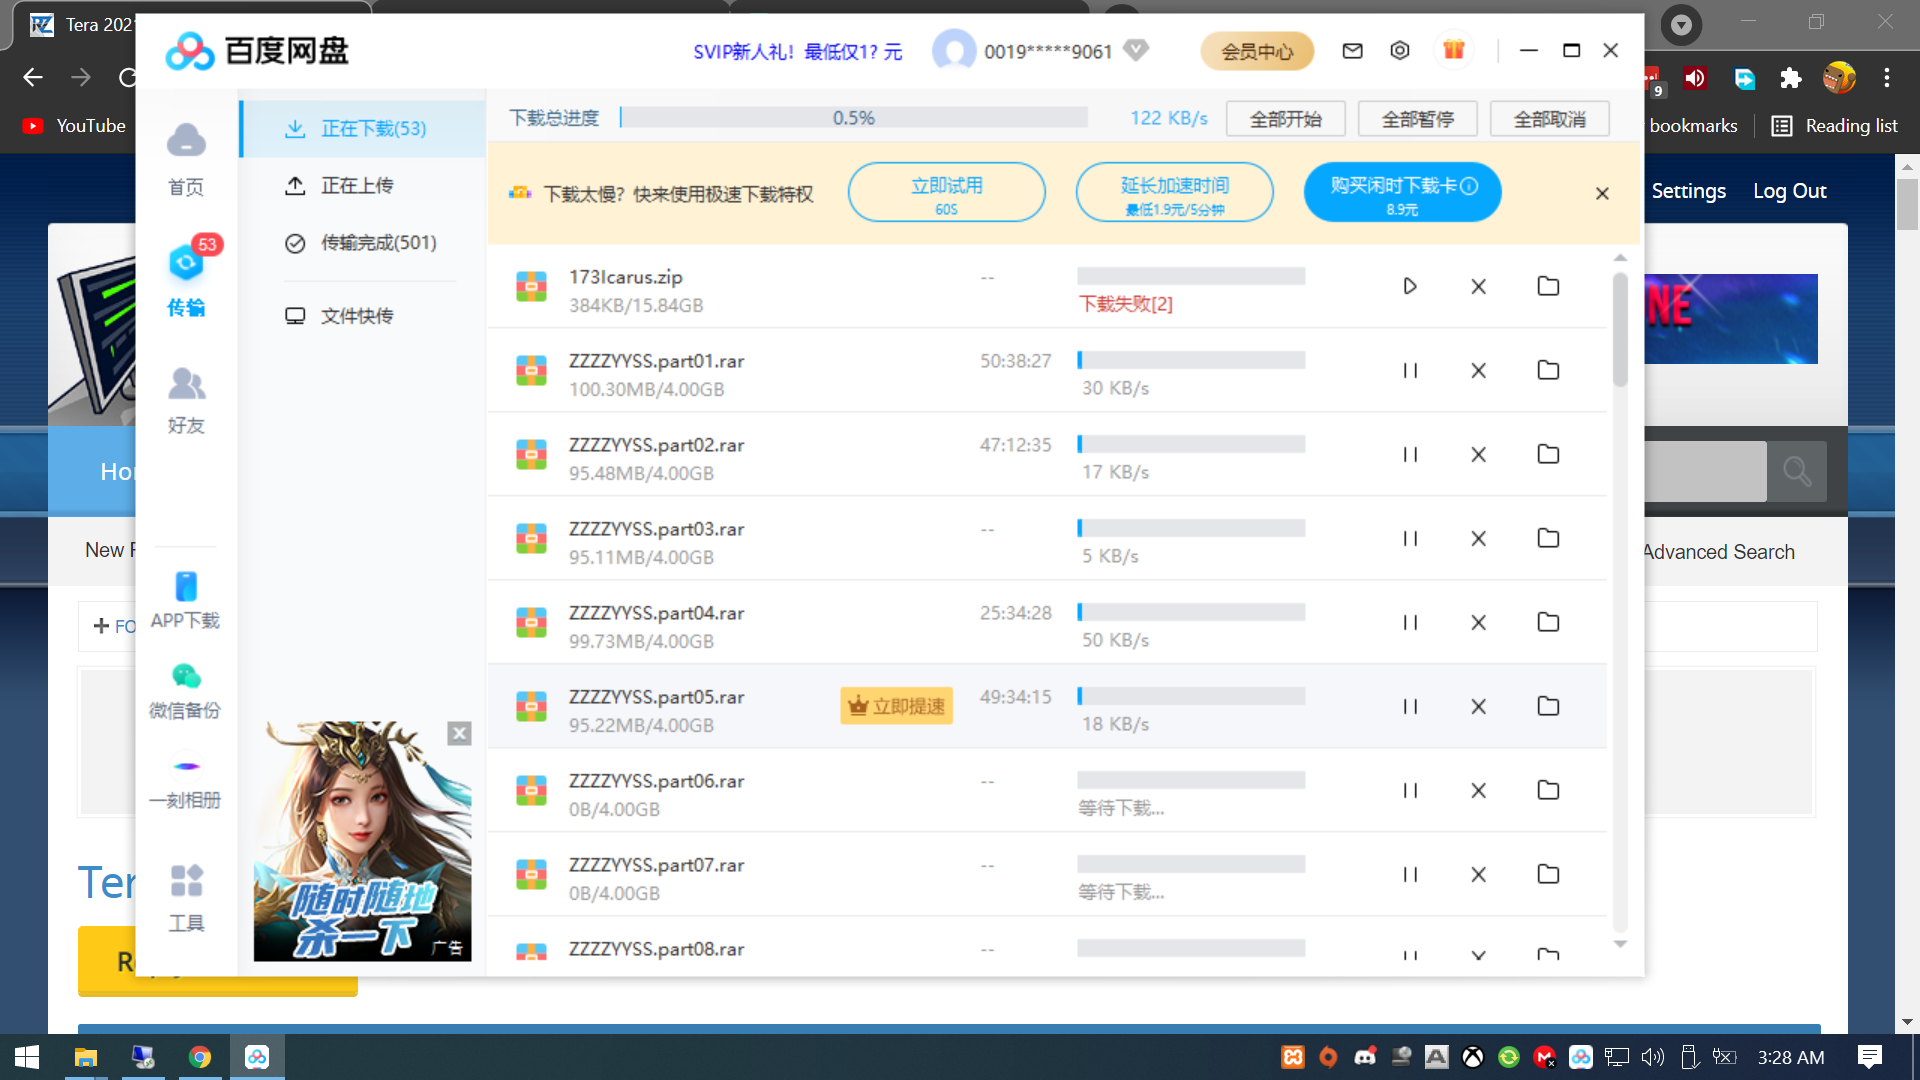Screen dimensions: 1920x1080
Task: Open the 好友 friends section
Action: point(186,400)
